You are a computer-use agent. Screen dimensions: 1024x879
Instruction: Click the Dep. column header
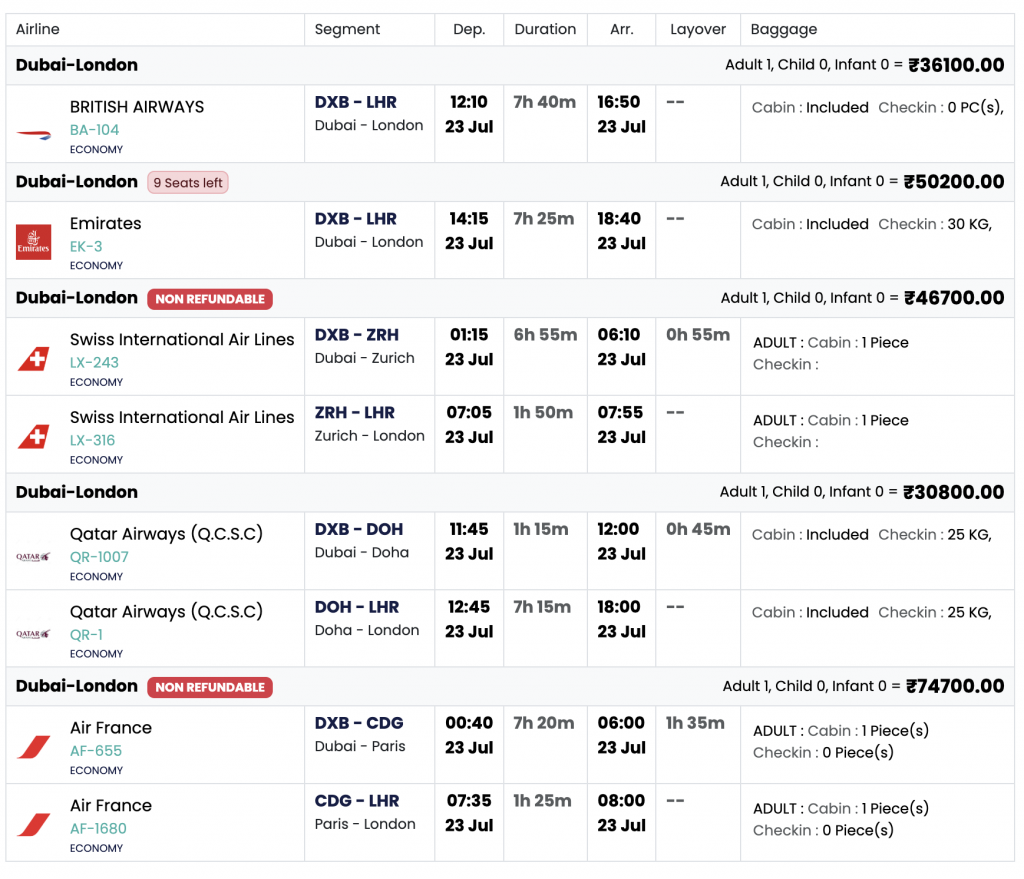pos(469,29)
